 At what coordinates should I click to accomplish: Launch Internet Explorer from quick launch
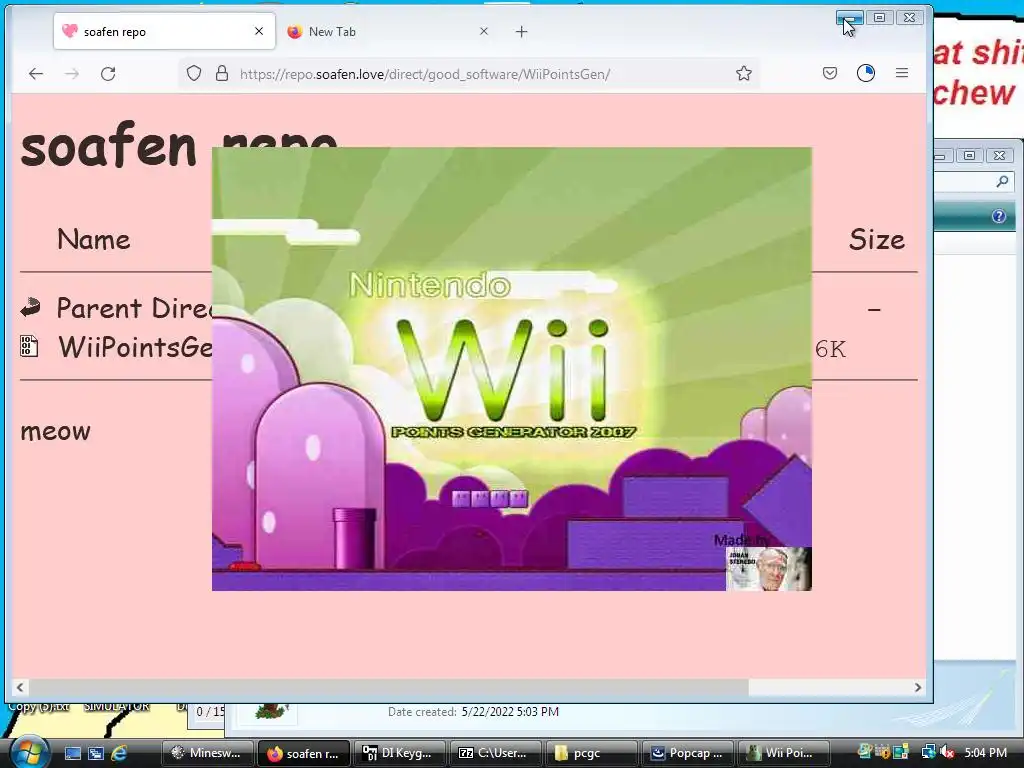119,753
